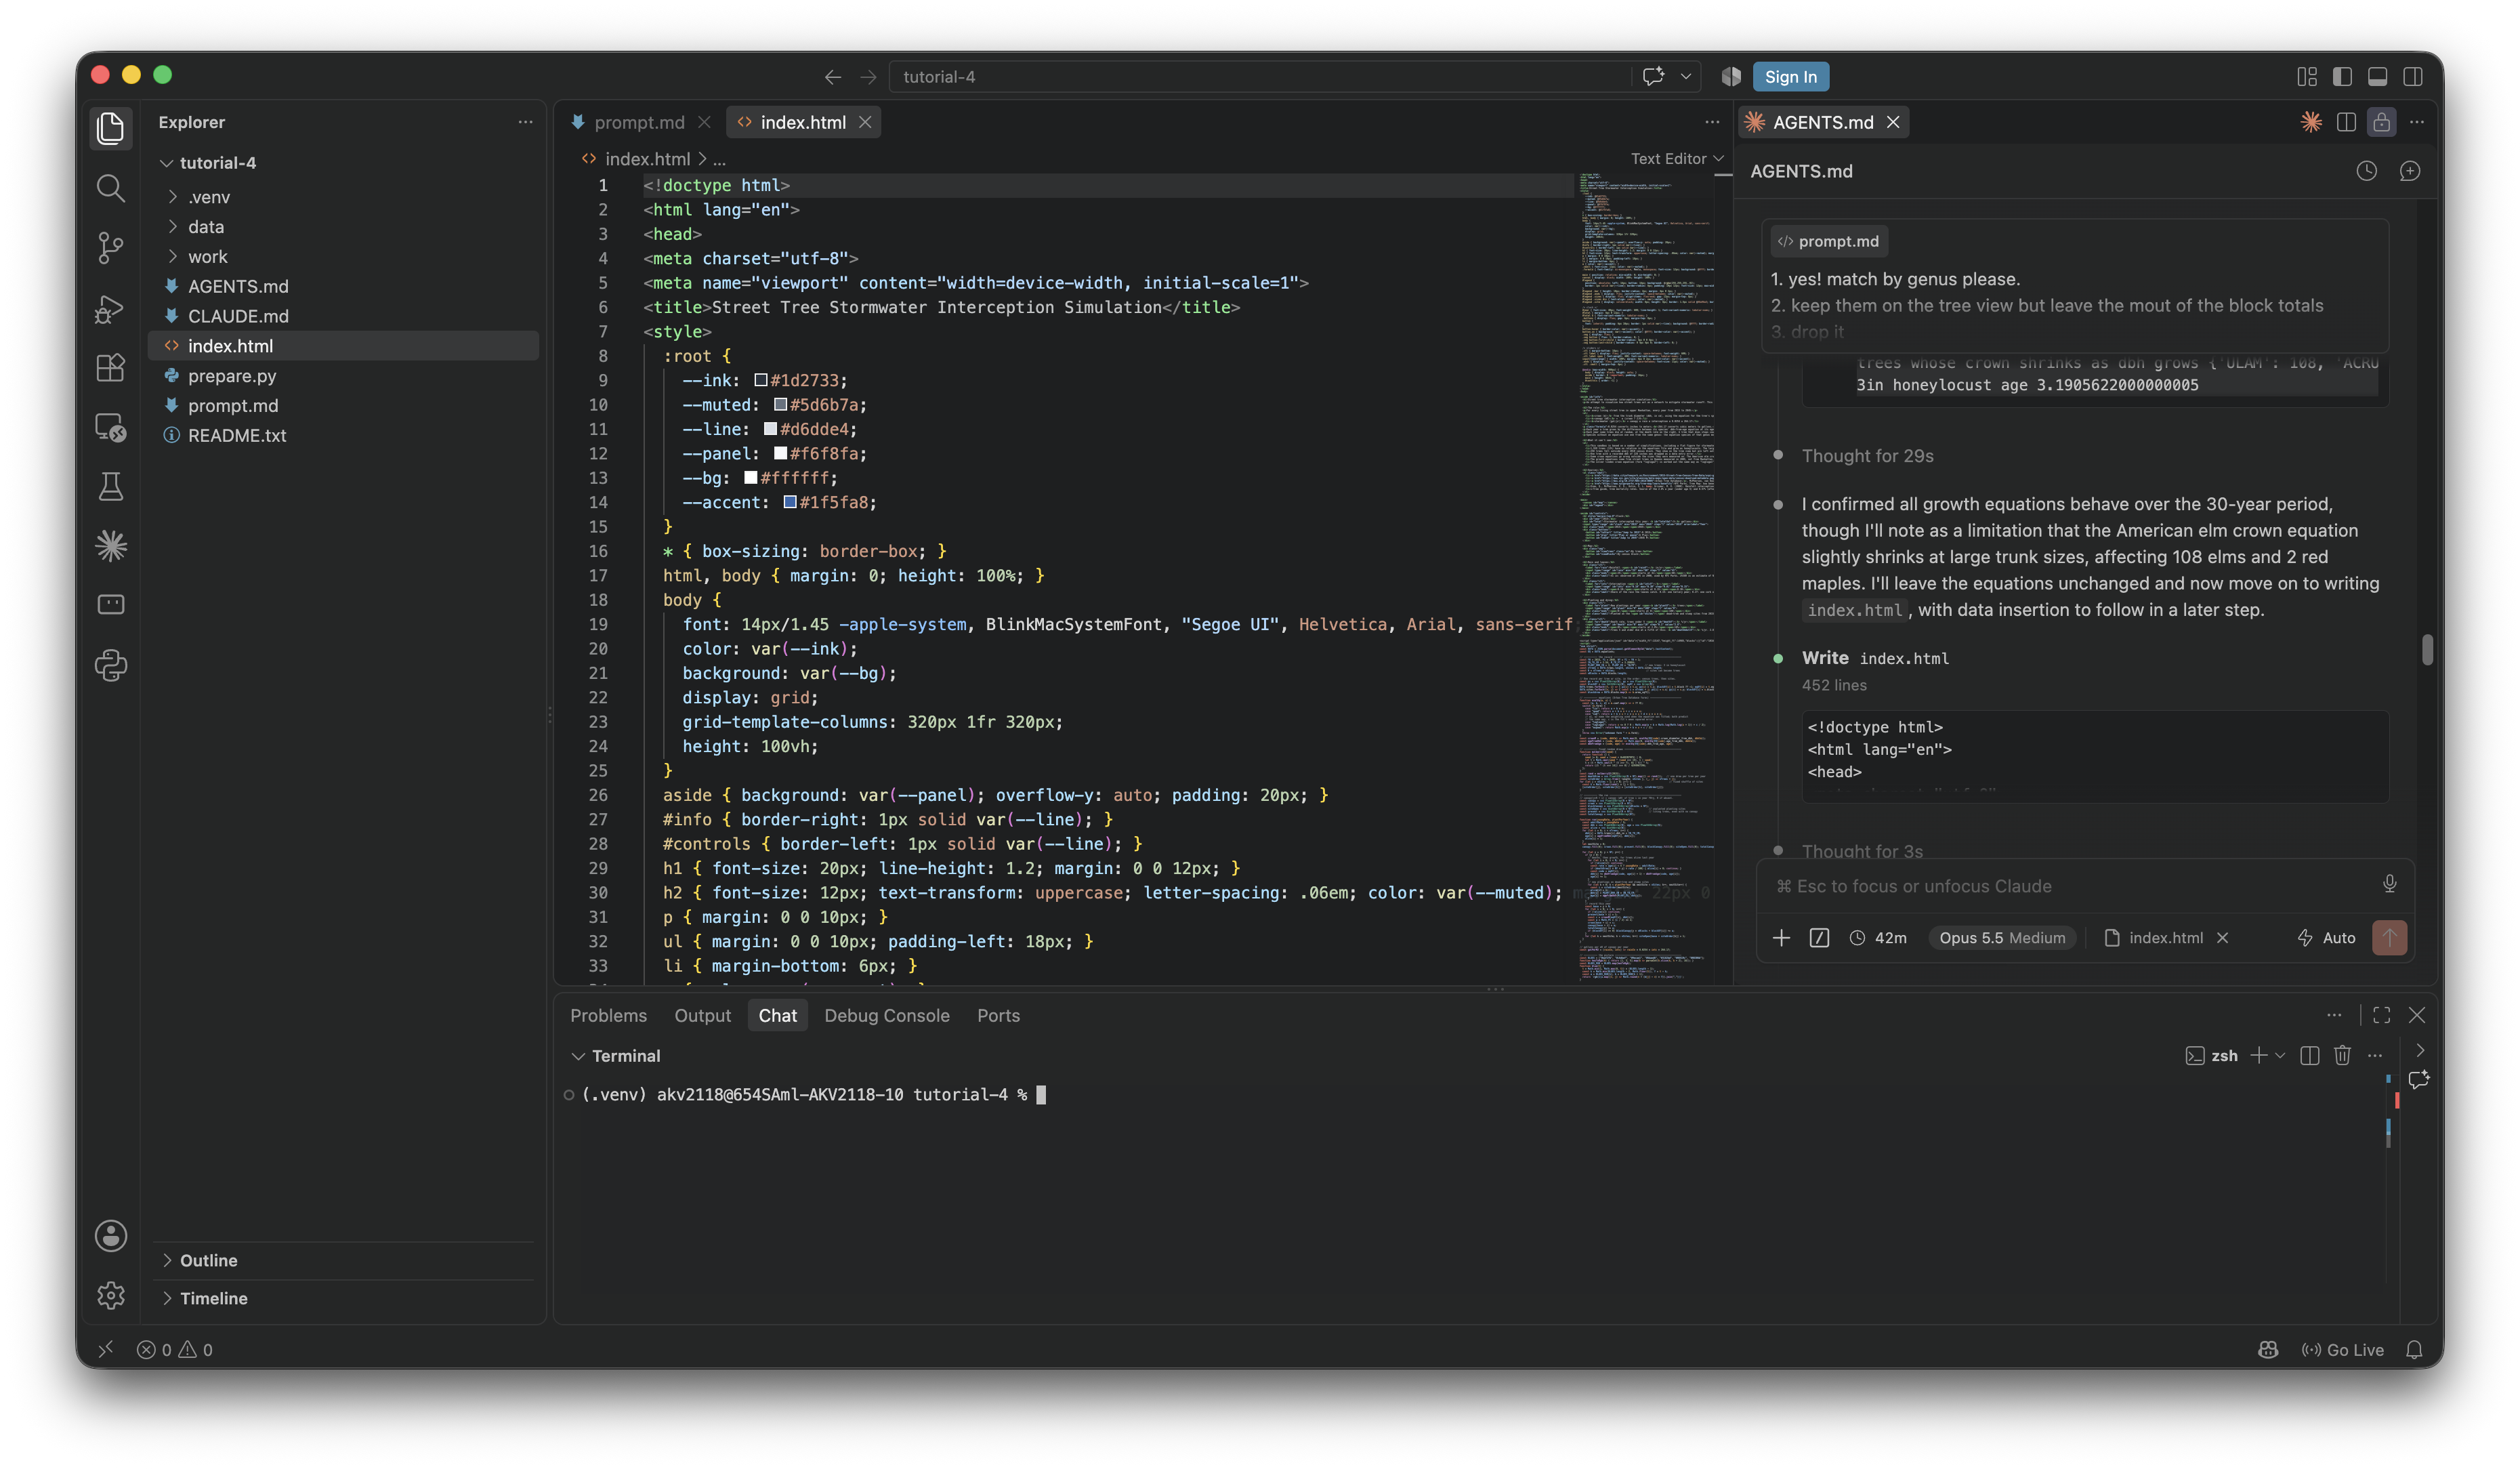
Task: Open the Text Editor dropdown
Action: coord(1677,158)
